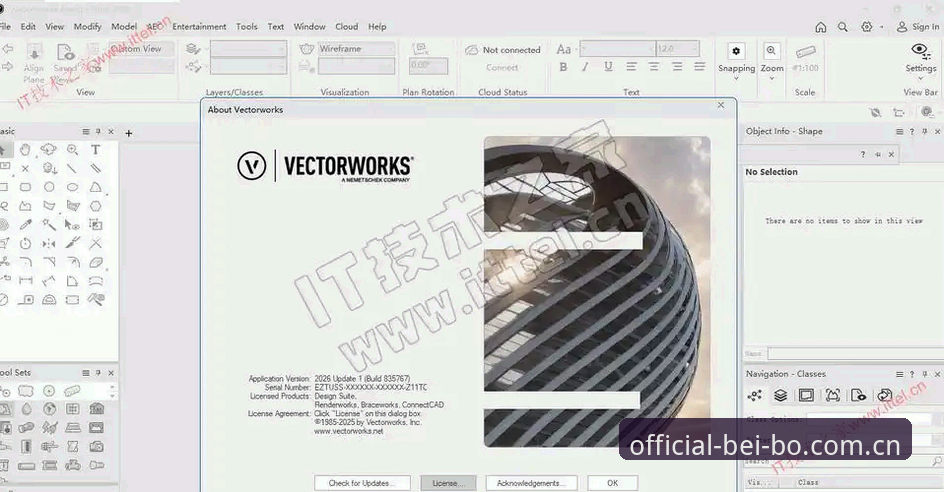Select the Zoom tool in Basic palette
The width and height of the screenshot is (944, 492).
tap(72, 149)
